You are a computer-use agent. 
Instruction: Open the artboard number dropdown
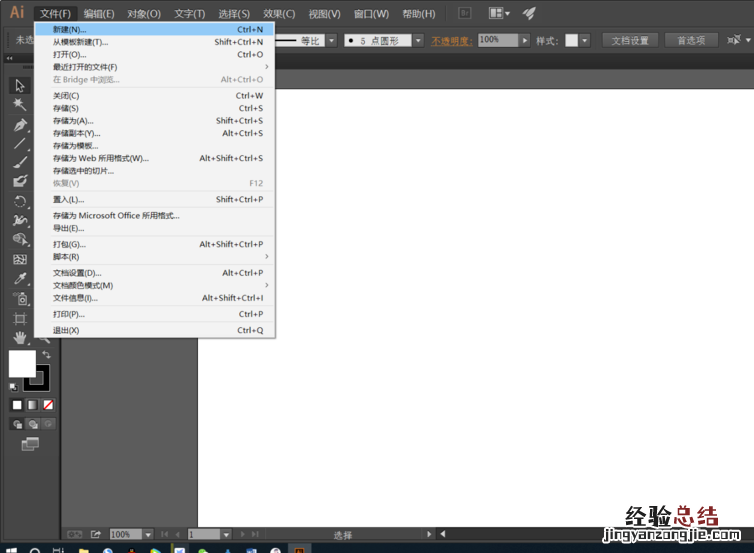point(226,534)
